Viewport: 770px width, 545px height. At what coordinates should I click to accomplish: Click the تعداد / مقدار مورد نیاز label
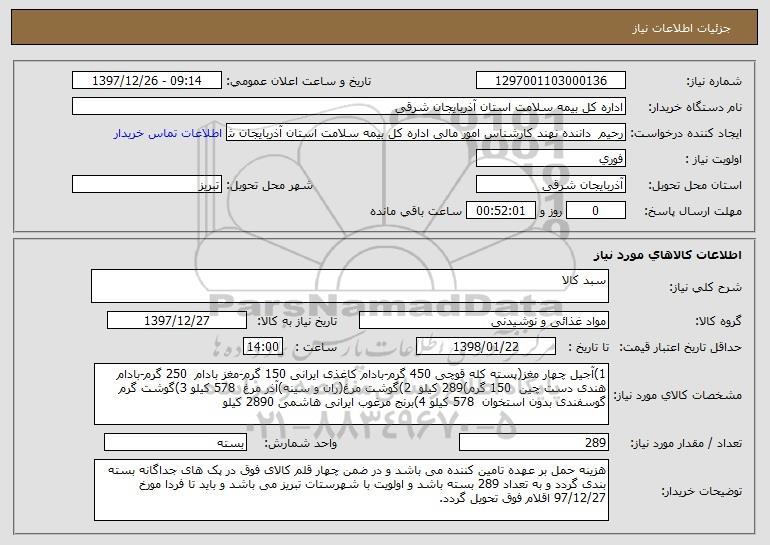pos(686,444)
